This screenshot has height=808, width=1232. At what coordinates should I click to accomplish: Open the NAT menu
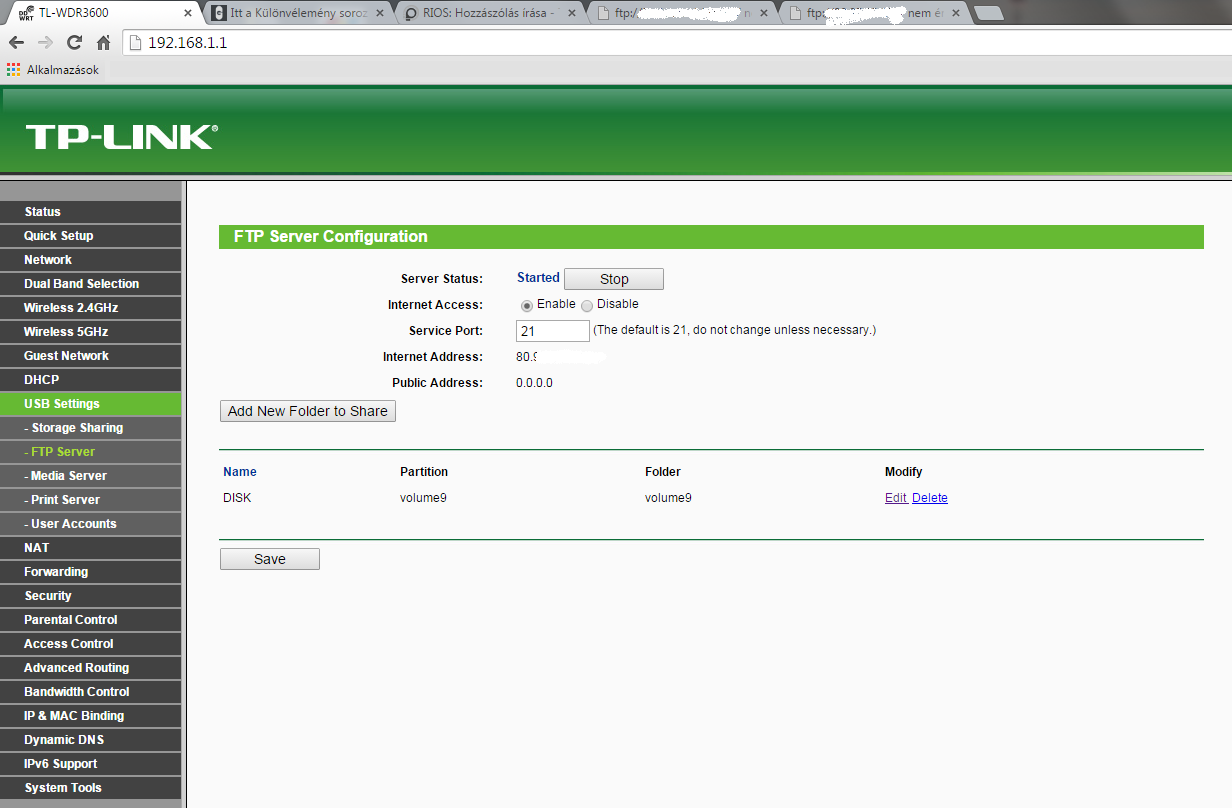pos(91,548)
